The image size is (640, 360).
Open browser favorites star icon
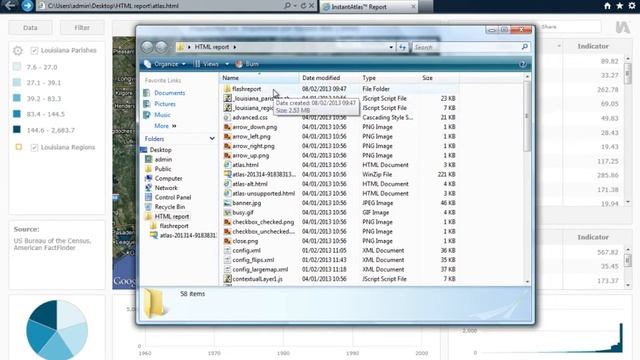coord(620,6)
